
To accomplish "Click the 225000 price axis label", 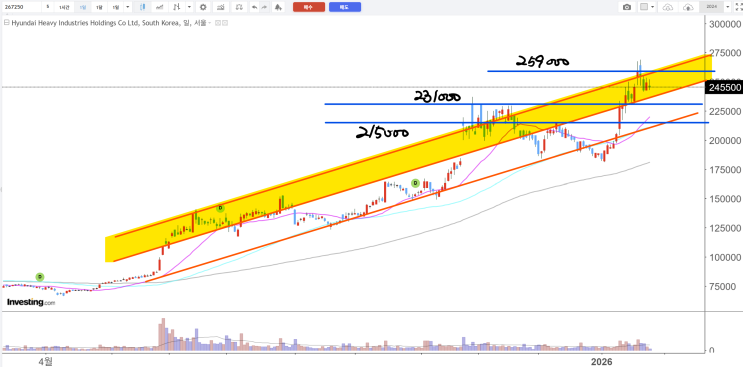I will tap(725, 111).
